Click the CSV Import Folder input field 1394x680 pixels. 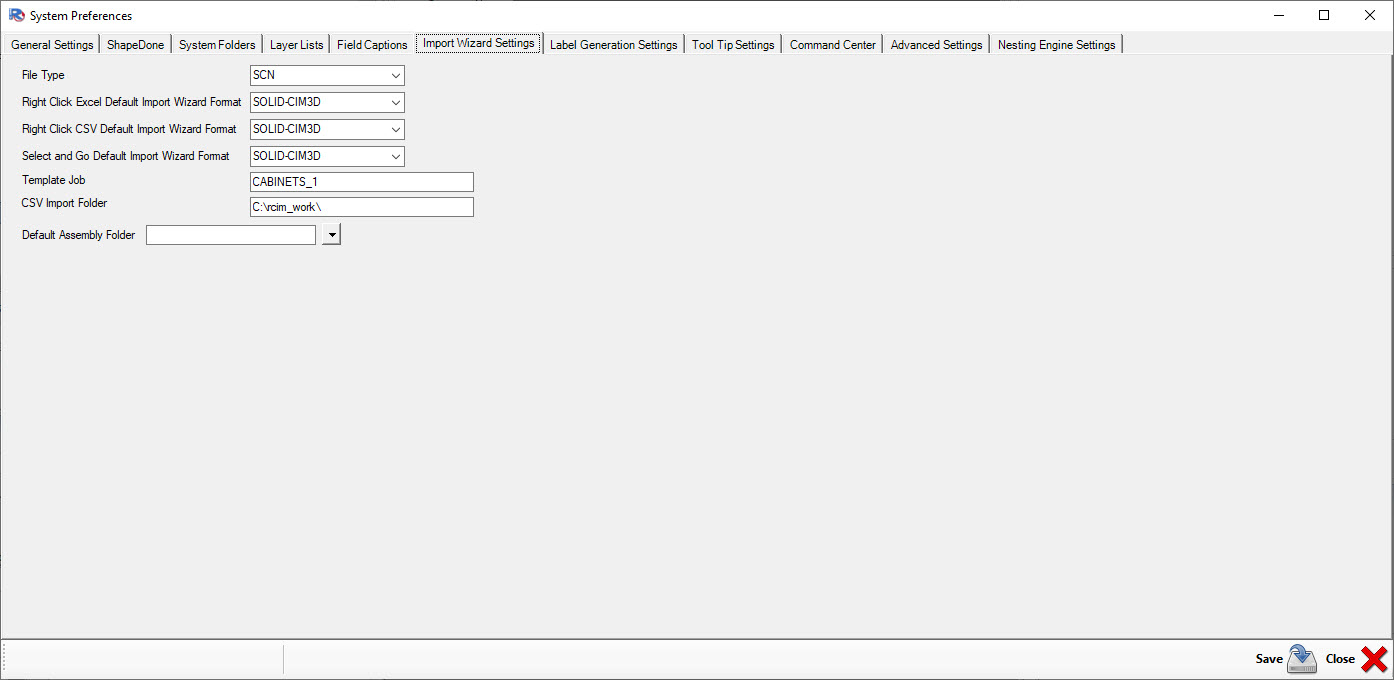point(361,206)
